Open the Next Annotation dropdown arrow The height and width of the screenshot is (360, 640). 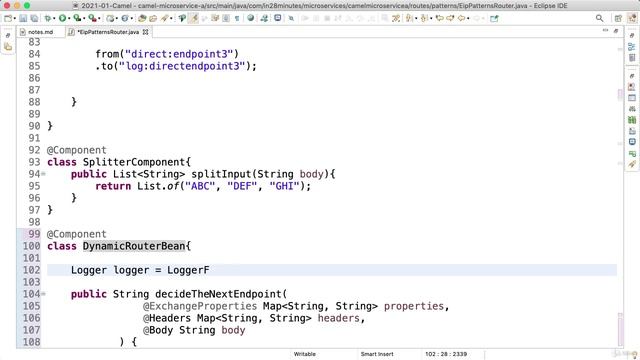[416, 18]
